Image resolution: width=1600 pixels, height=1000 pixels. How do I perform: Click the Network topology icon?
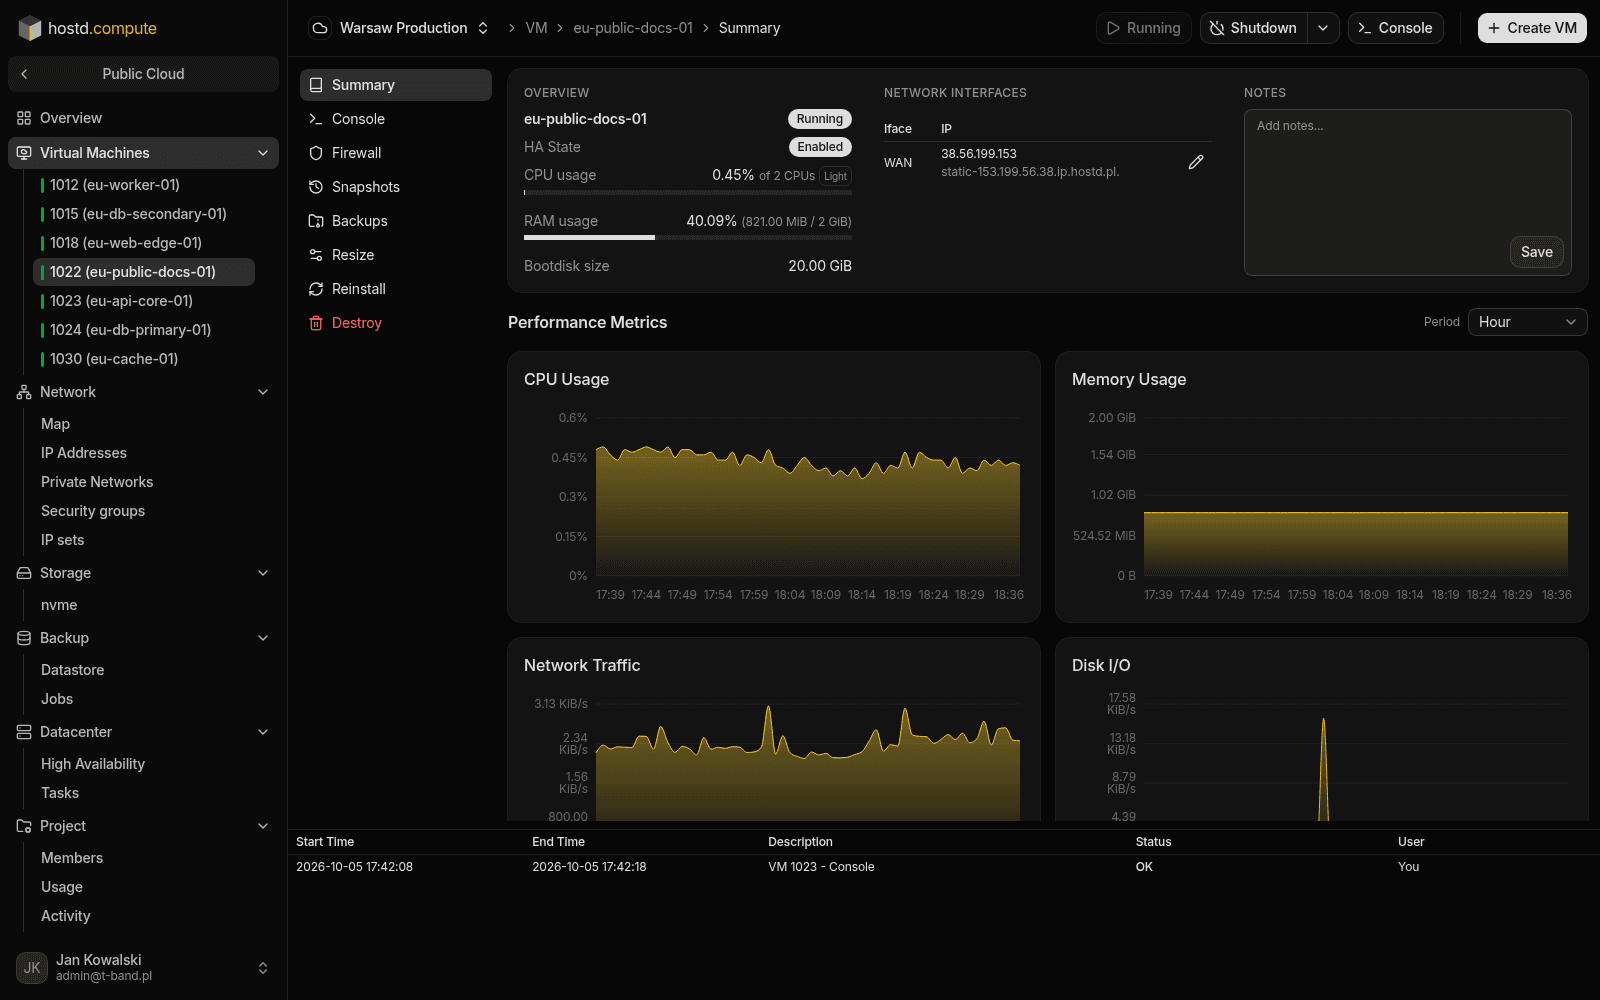pos(24,392)
